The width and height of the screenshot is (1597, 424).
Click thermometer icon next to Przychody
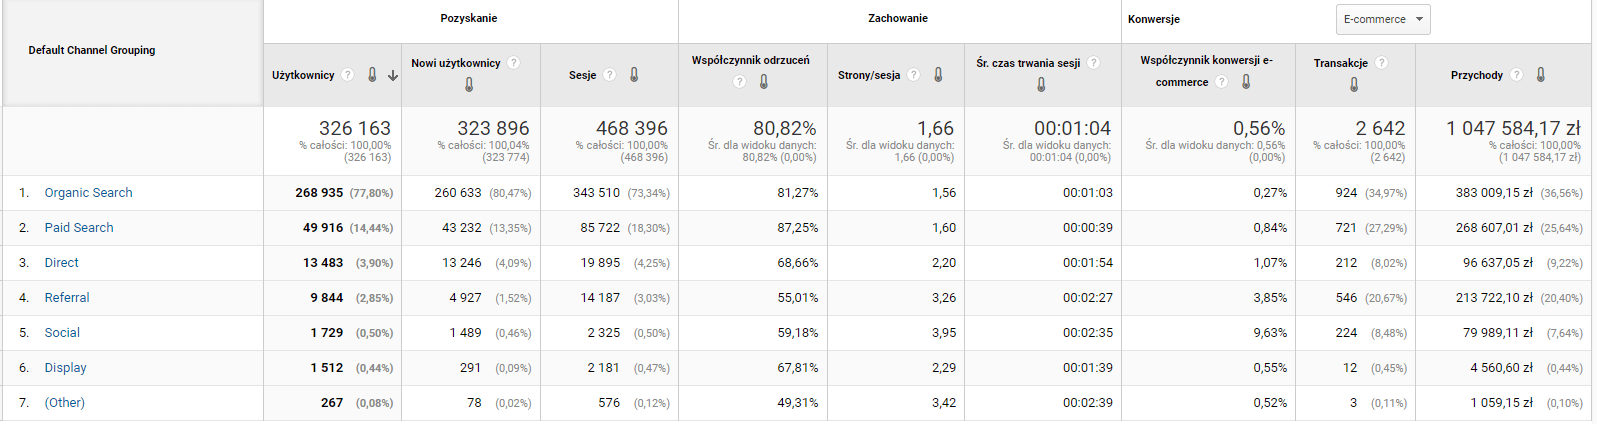tap(1540, 75)
